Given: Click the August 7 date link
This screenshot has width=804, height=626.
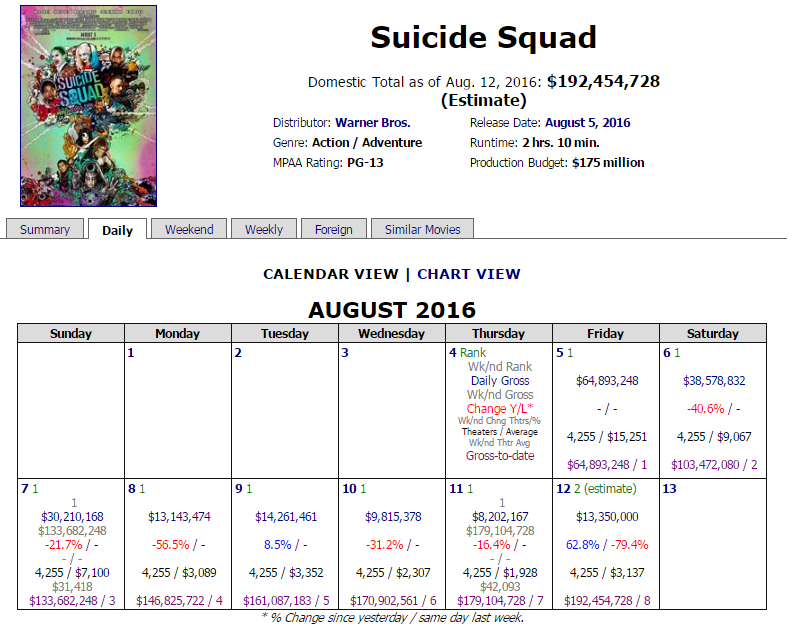Looking at the screenshot, I should pos(25,489).
